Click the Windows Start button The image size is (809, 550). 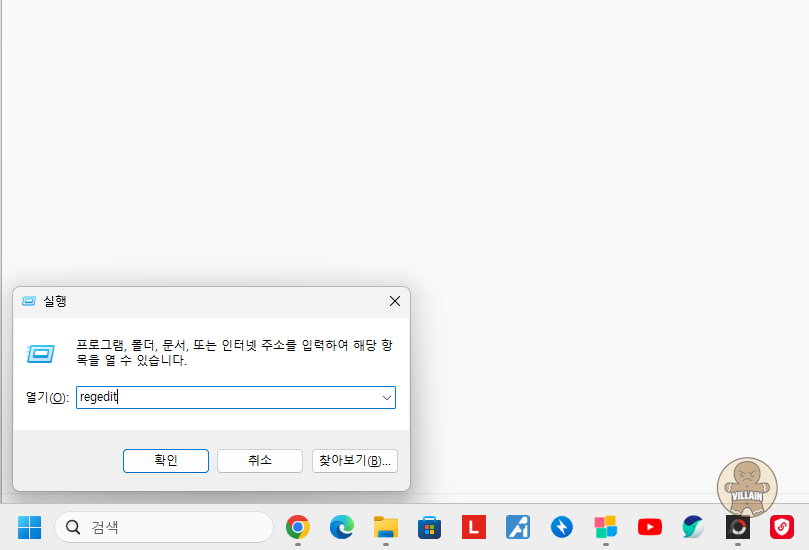[29, 527]
